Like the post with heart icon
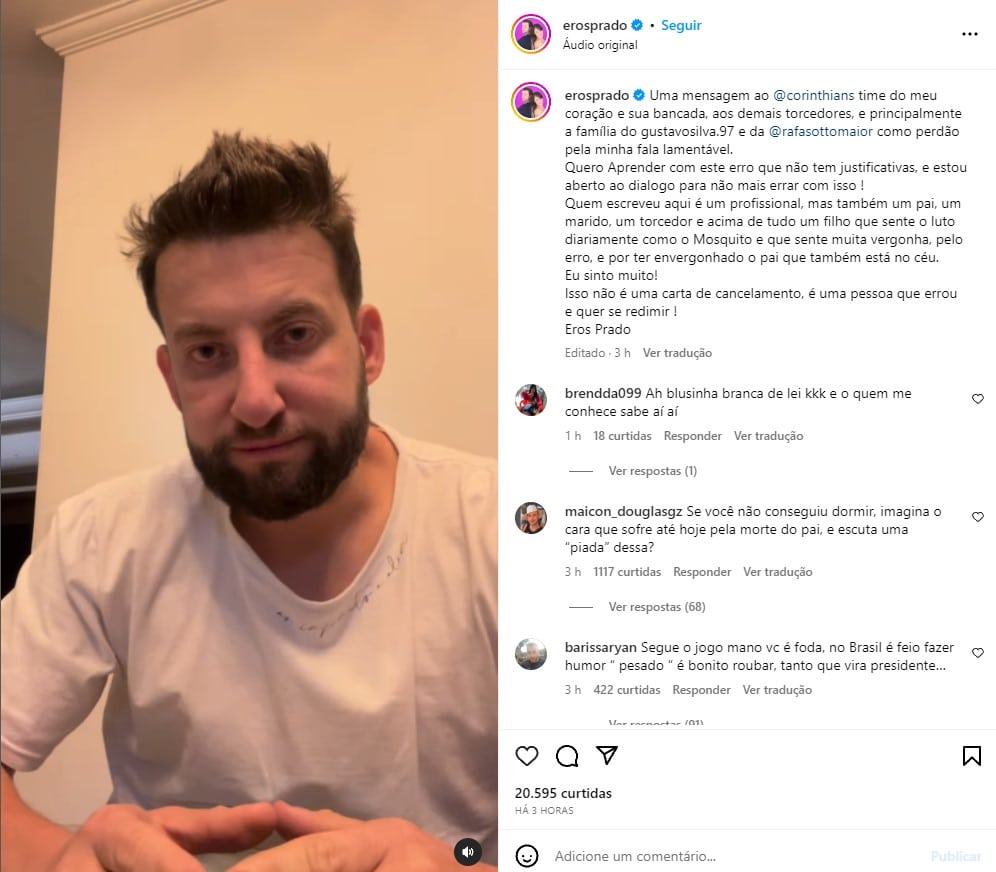Screen dimensions: 996x872 click(x=527, y=756)
